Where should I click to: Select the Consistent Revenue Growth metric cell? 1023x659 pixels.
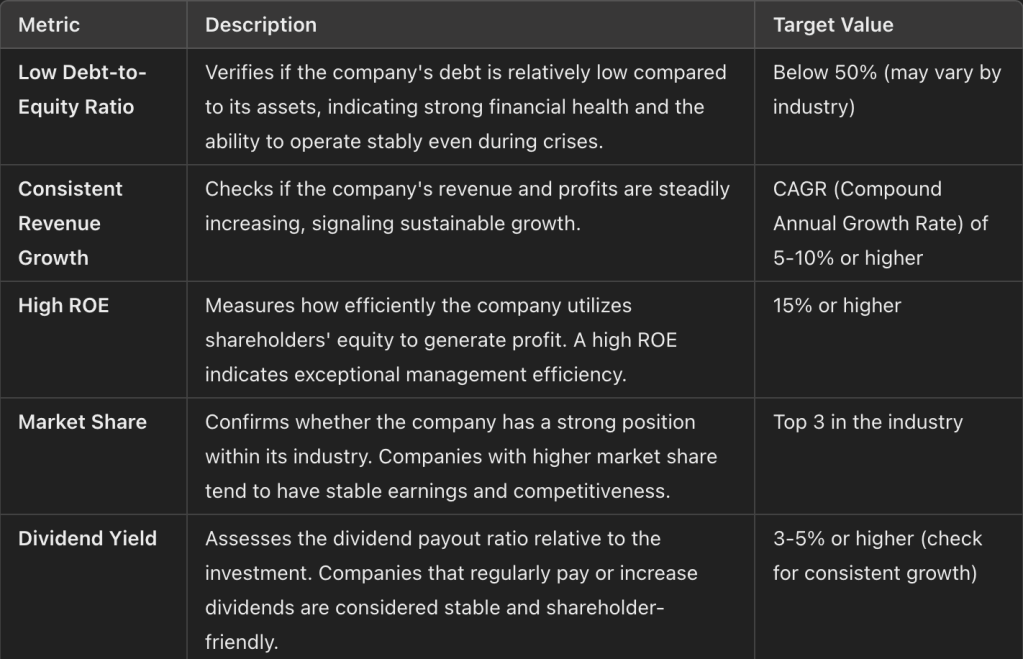pos(70,223)
